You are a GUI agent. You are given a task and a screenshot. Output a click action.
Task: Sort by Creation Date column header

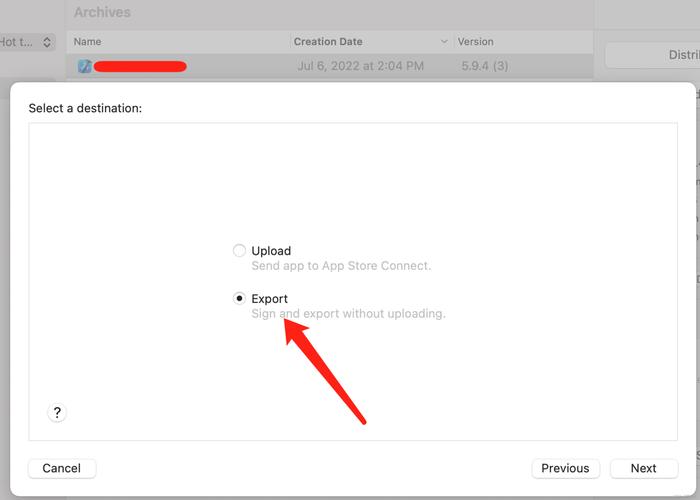pos(328,42)
